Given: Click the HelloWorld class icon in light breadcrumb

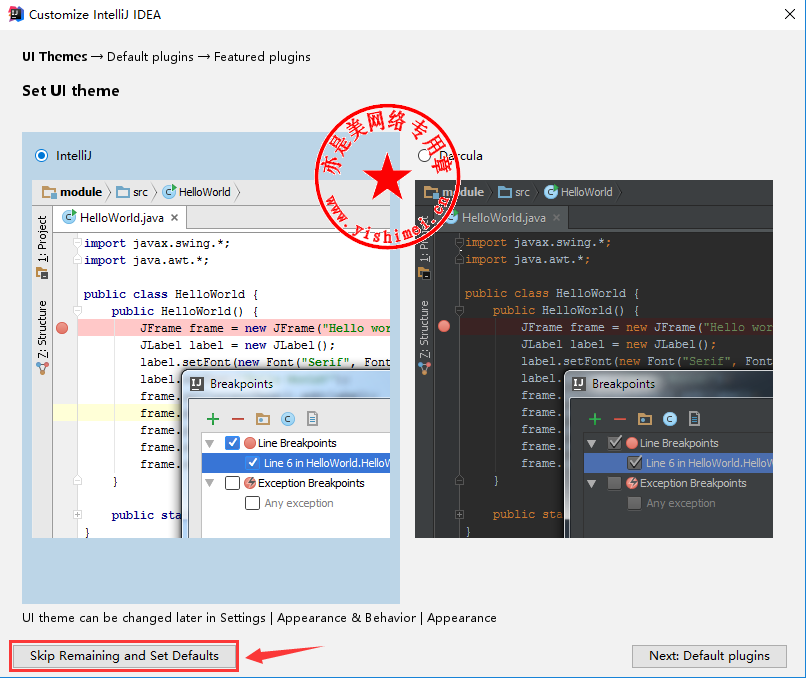Looking at the screenshot, I should point(170,192).
